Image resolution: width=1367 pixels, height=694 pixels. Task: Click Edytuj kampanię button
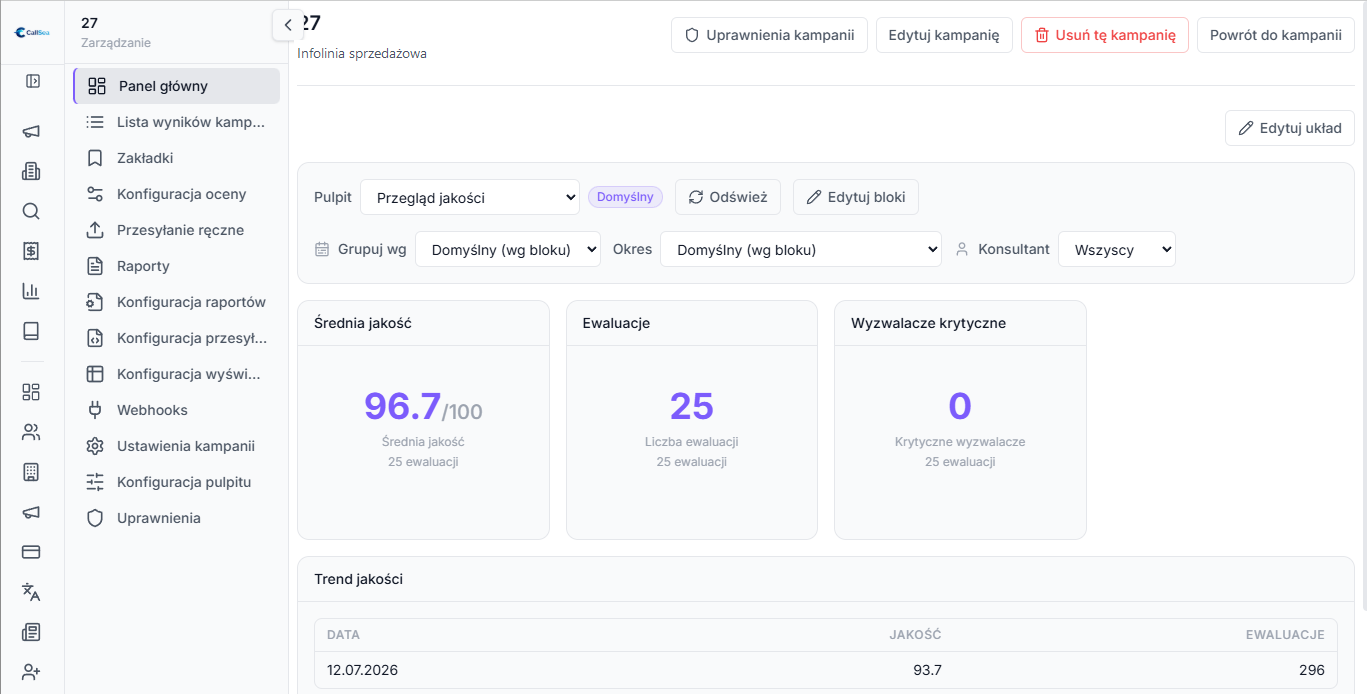coord(944,35)
